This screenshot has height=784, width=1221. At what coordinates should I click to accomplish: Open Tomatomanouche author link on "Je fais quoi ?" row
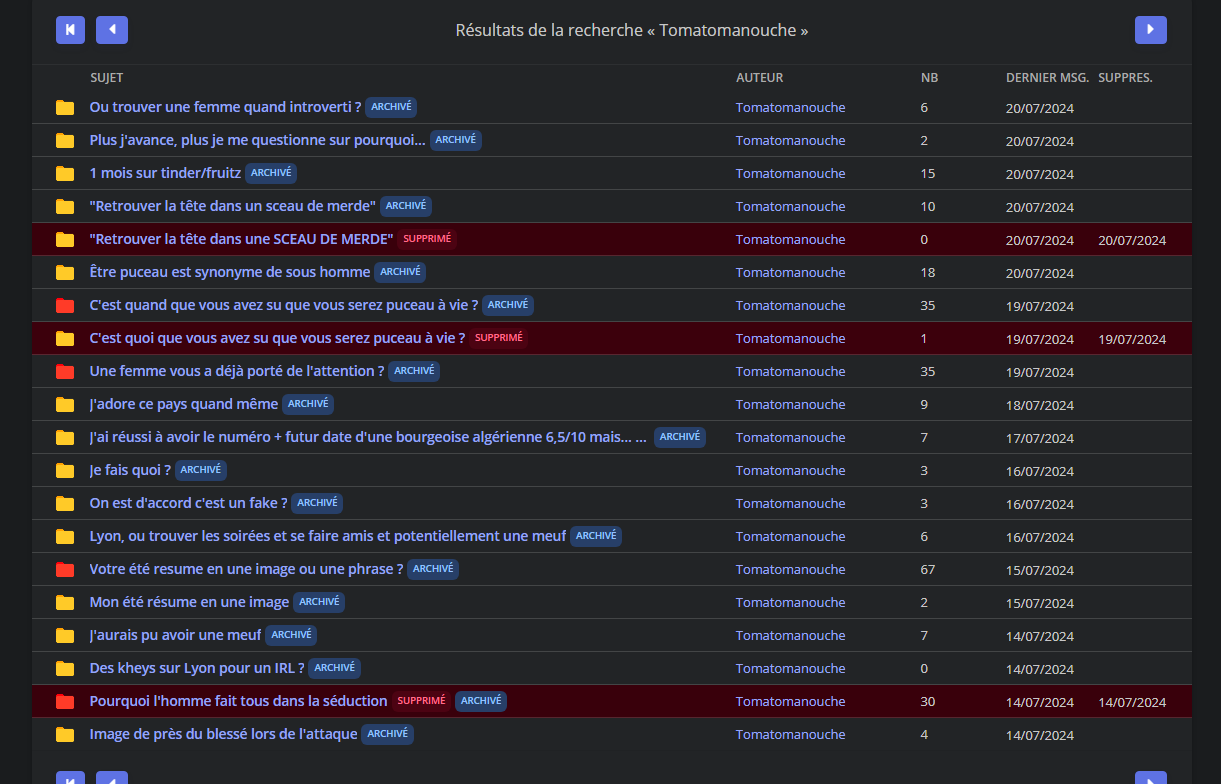pyautogui.click(x=791, y=470)
